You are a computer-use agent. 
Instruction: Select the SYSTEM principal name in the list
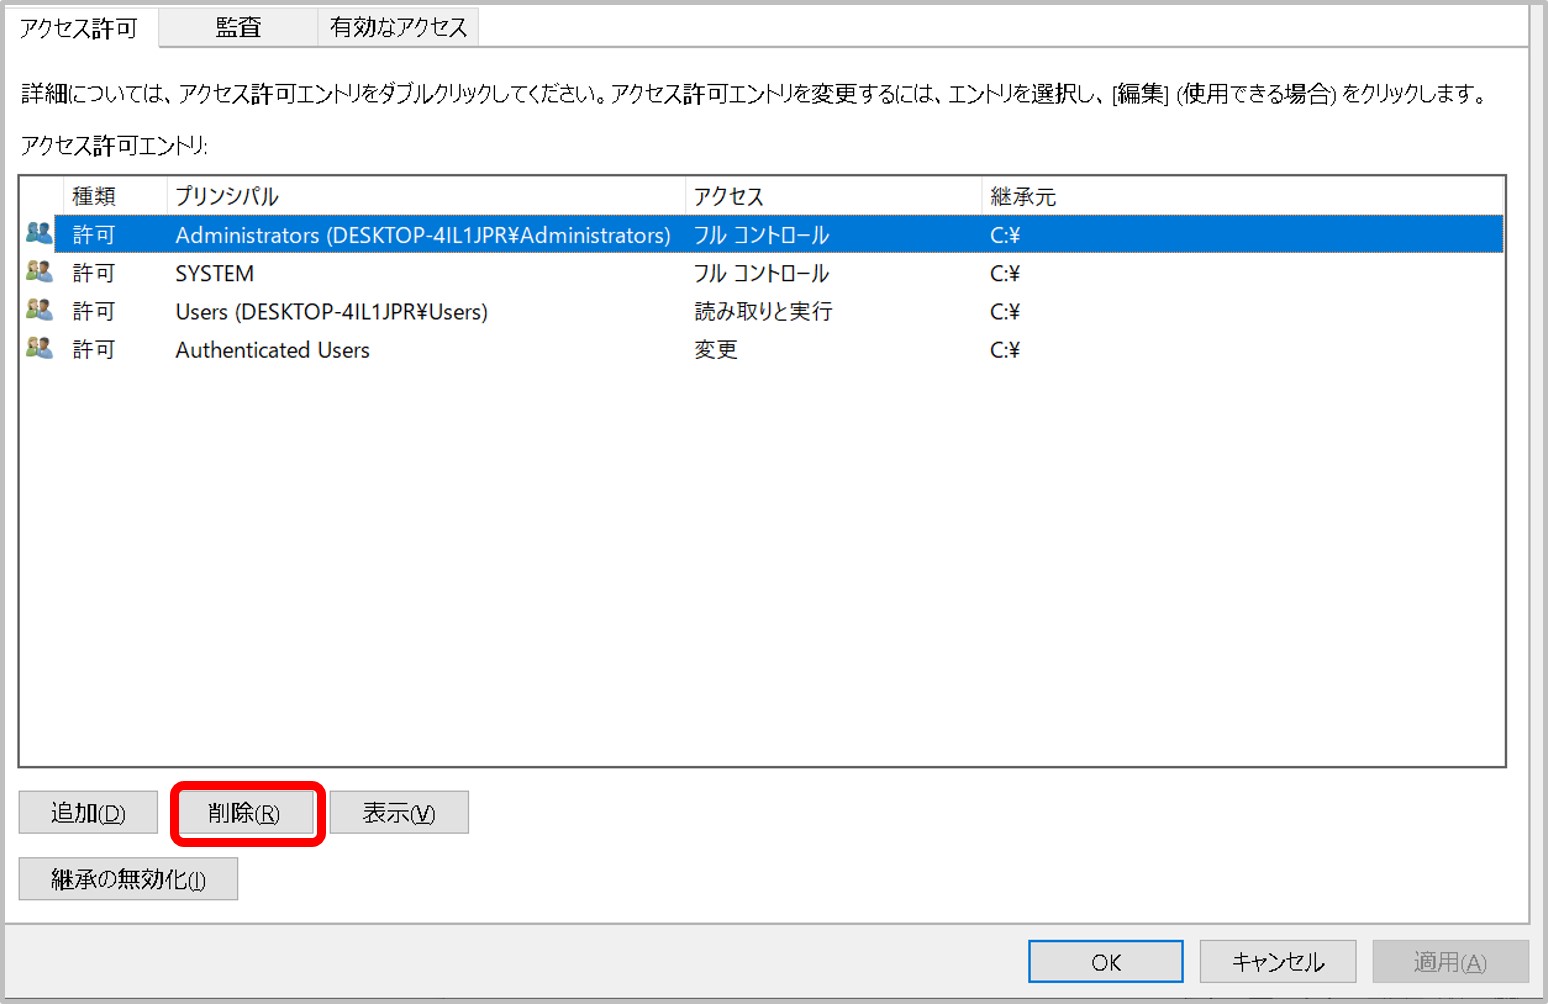point(215,273)
